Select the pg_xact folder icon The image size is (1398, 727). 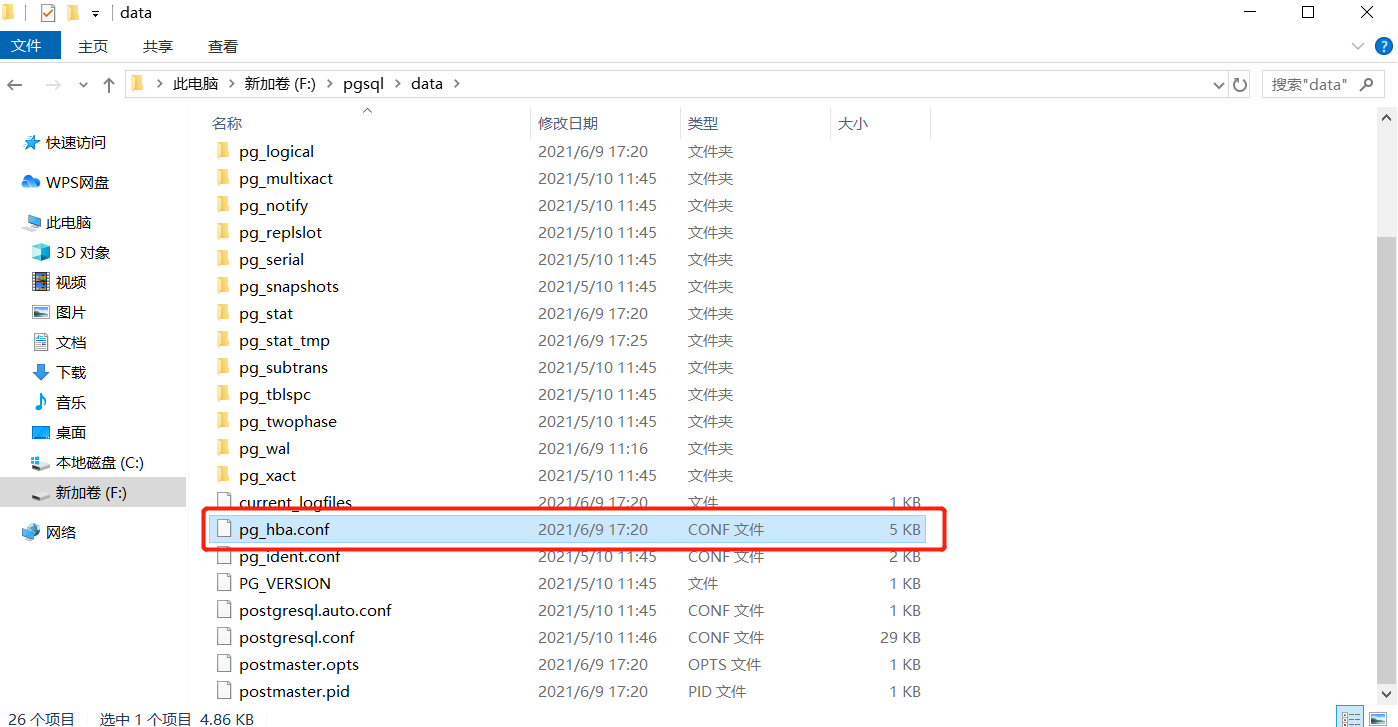click(x=223, y=475)
